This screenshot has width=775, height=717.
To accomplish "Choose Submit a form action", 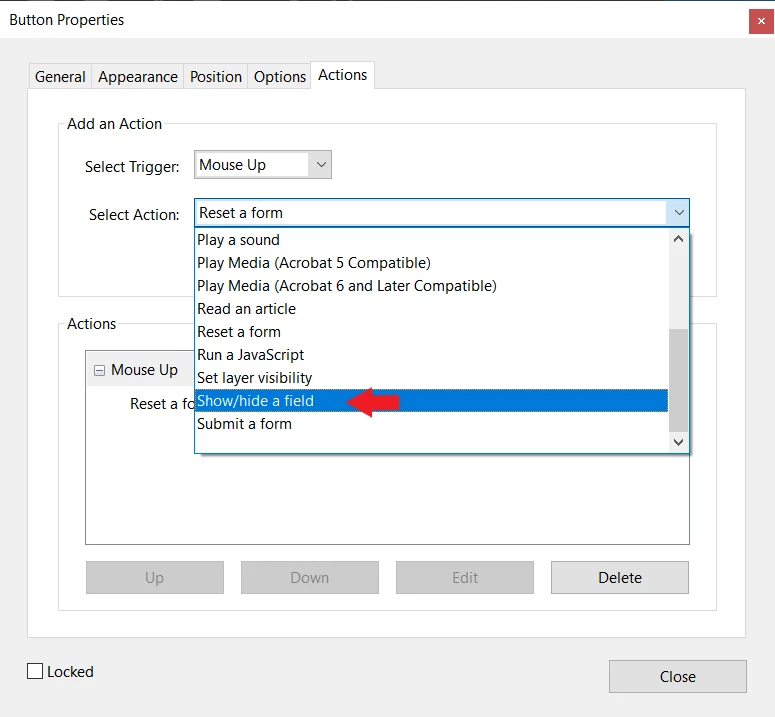I will (x=431, y=424).
